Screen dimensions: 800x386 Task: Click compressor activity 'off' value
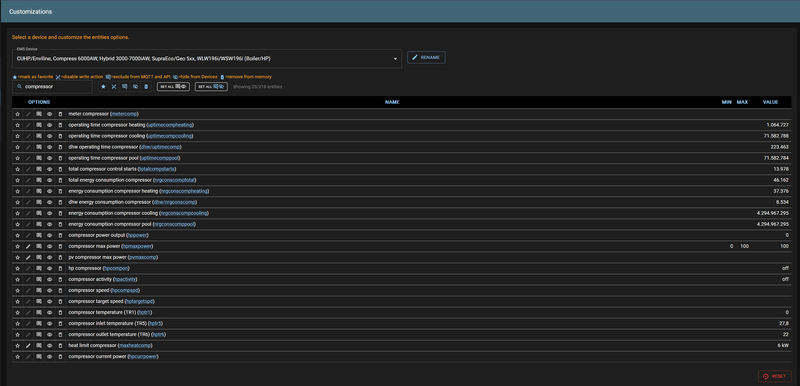(x=786, y=279)
